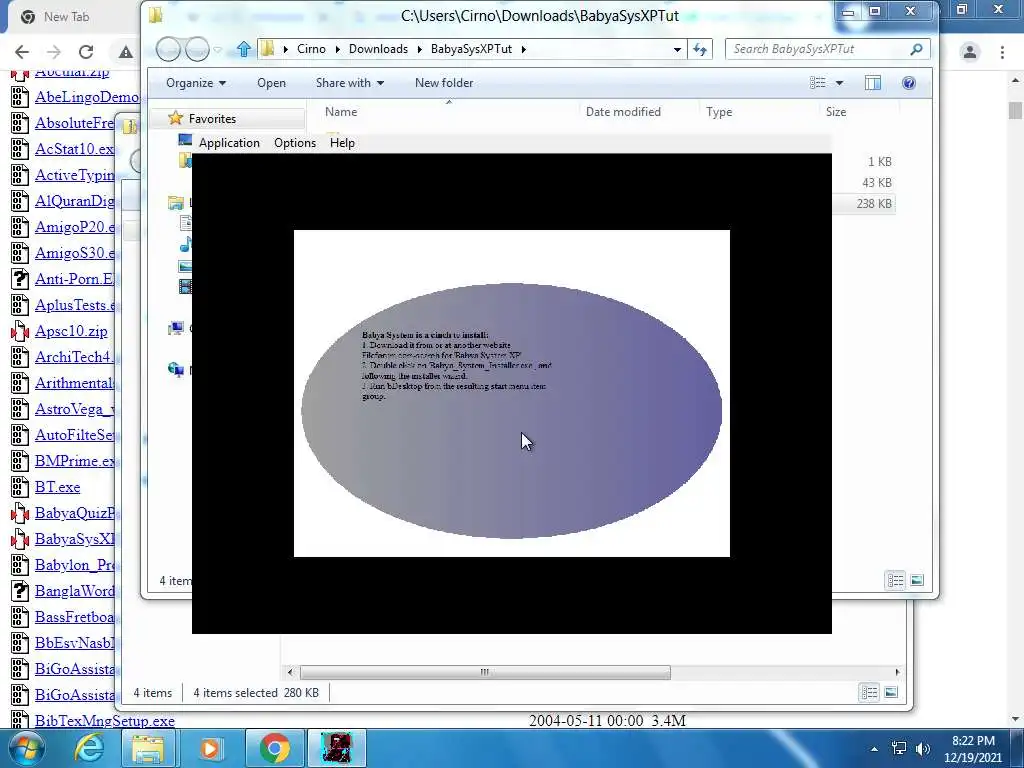This screenshot has width=1024, height=768.
Task: Open Windows Explorer from taskbar
Action: [x=148, y=748]
